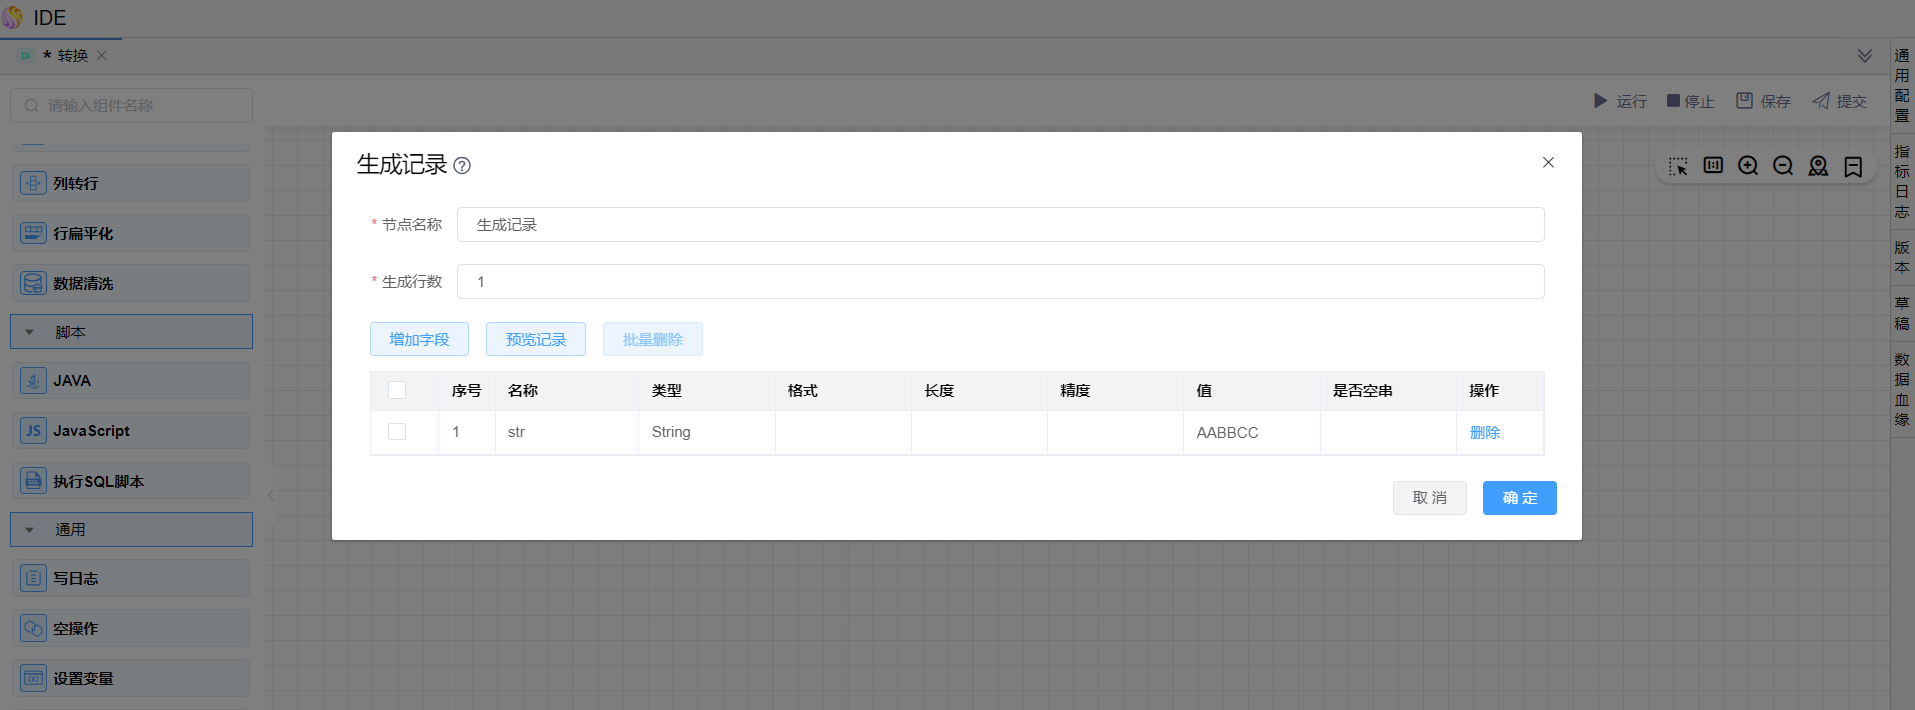Click the 执行SQL脚本 component icon
1915x710 pixels.
(33, 481)
